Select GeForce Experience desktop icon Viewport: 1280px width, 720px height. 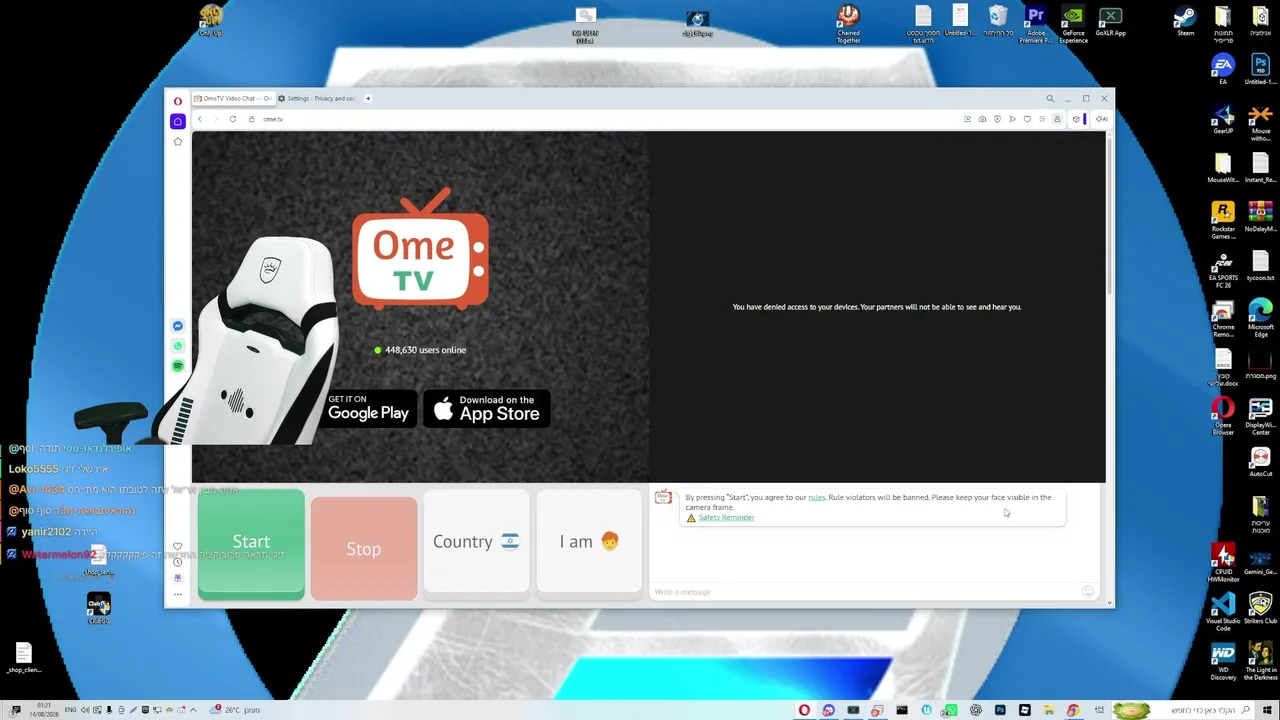coord(1073,24)
